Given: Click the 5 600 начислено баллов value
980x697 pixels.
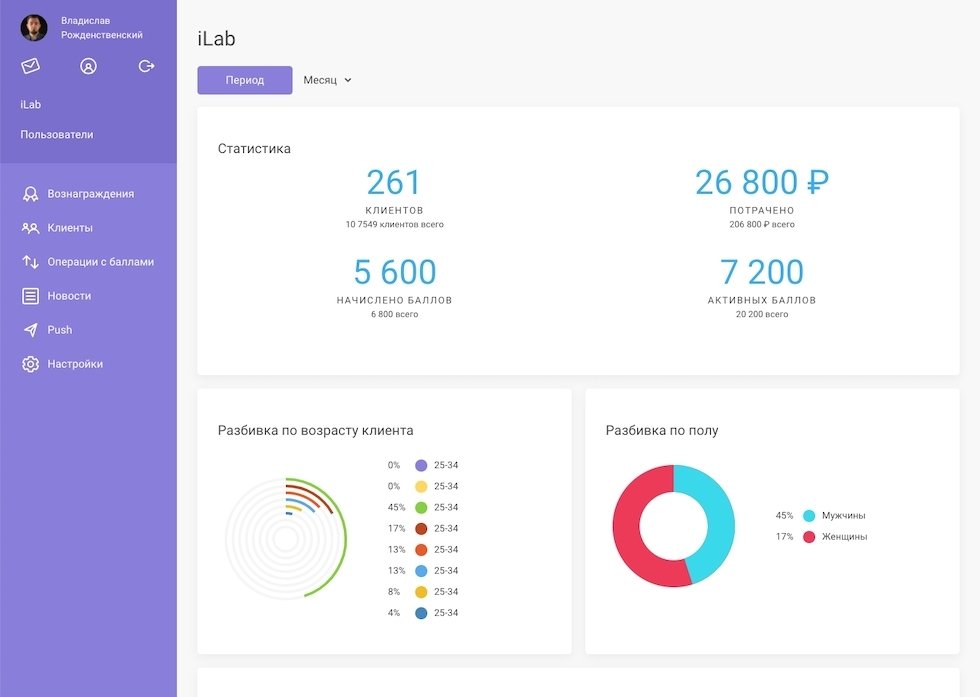Looking at the screenshot, I should [x=394, y=272].
